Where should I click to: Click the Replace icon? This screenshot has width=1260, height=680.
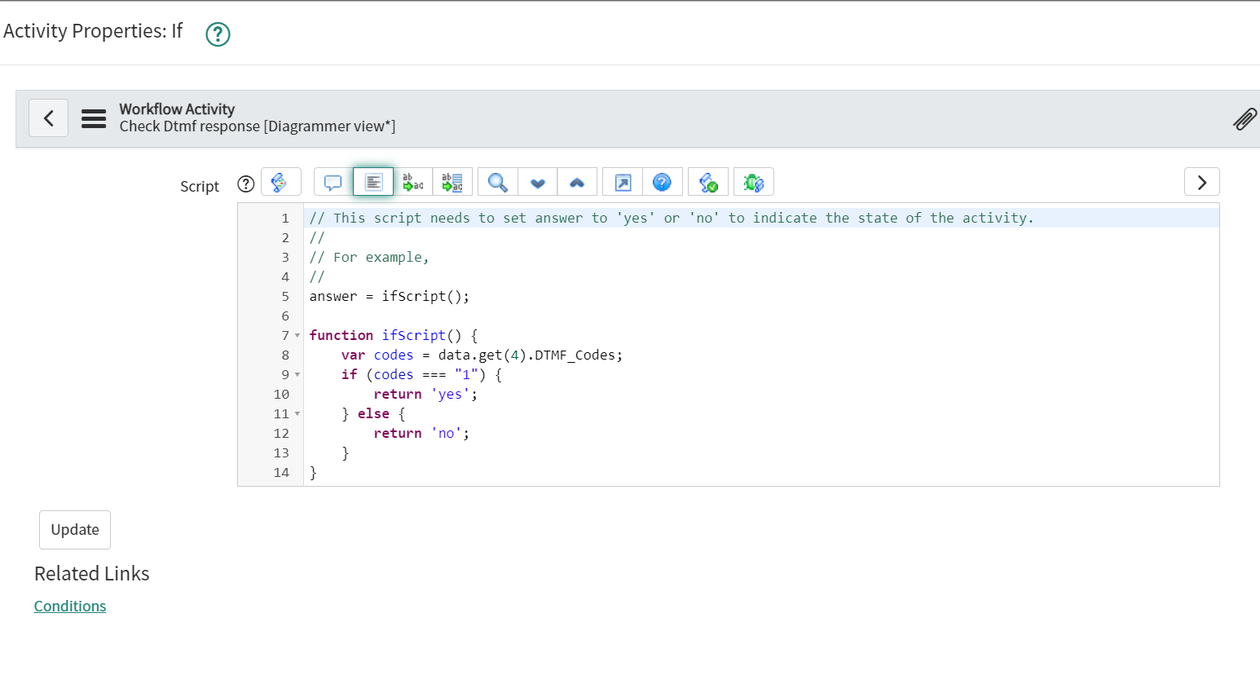click(412, 182)
